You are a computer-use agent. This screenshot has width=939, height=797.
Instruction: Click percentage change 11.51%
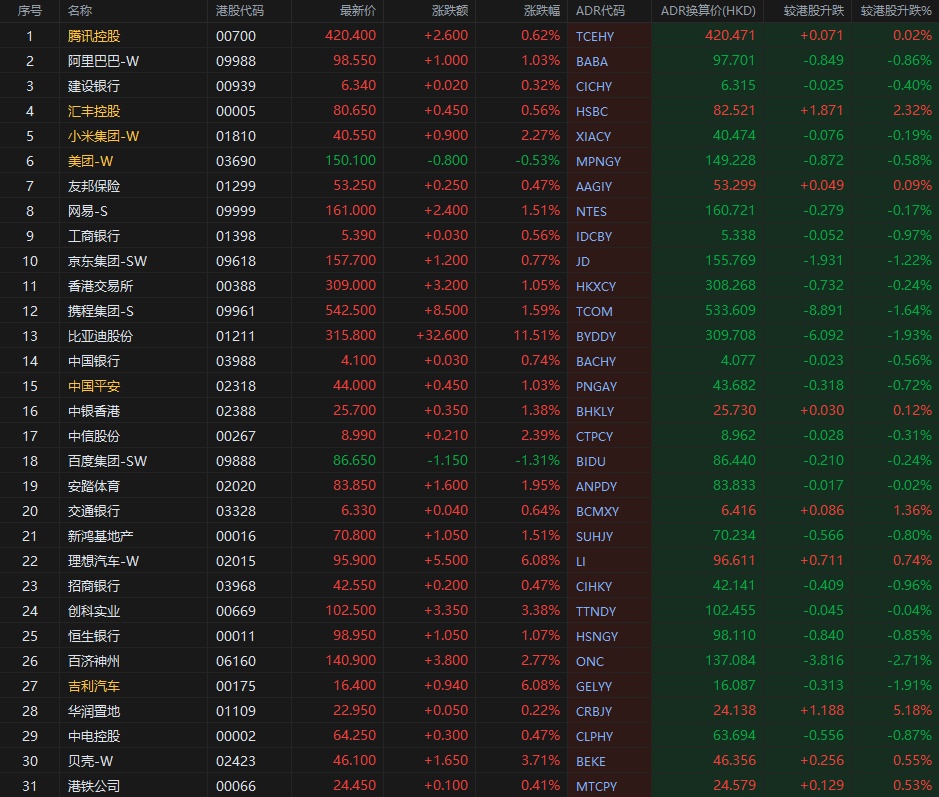click(537, 335)
